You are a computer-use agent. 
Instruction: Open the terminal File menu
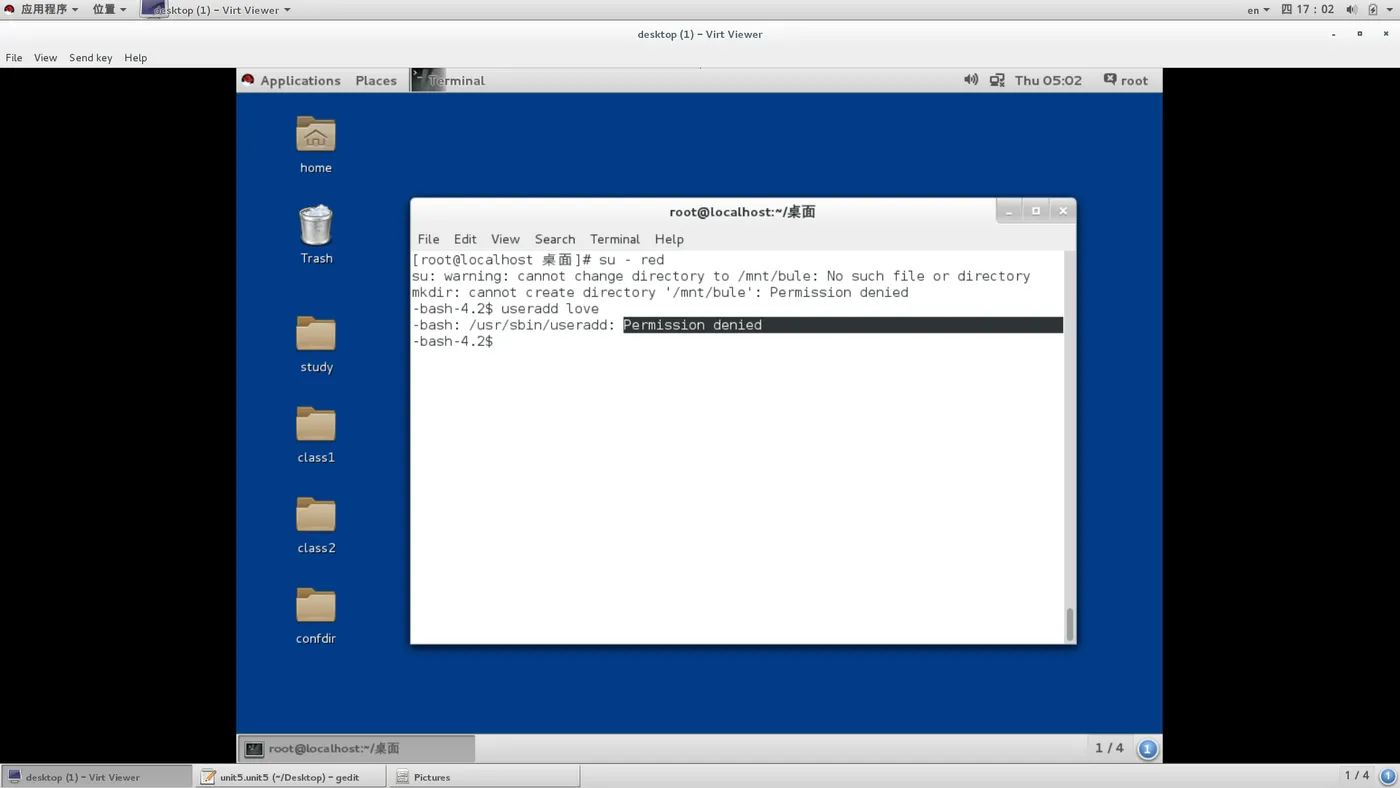(x=428, y=239)
